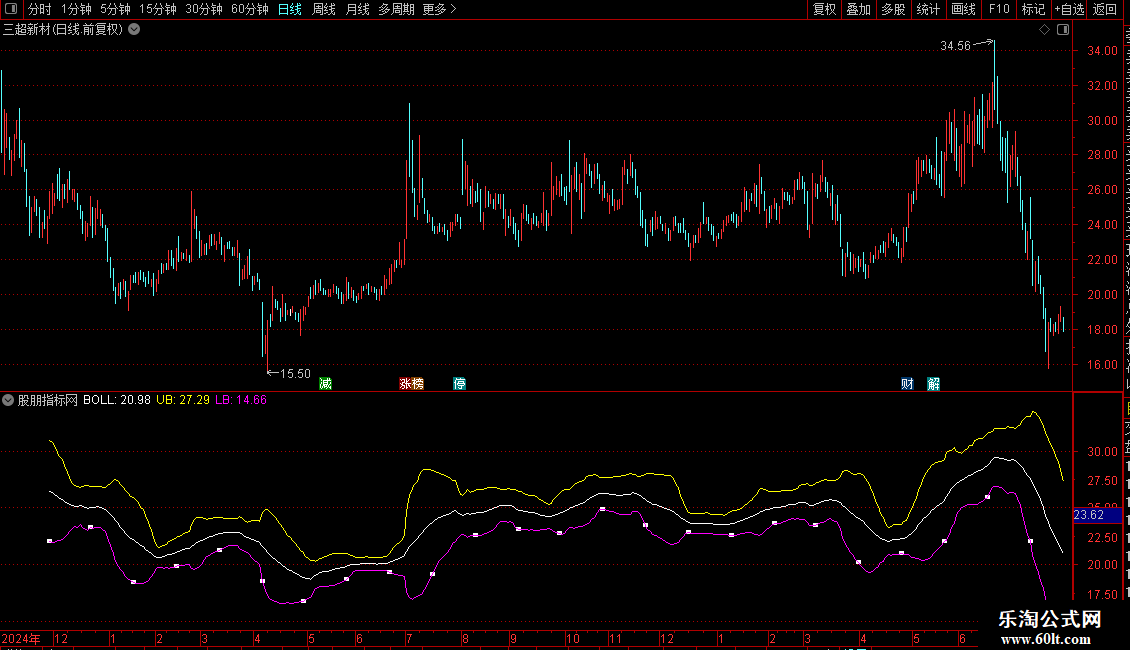Viewport: 1130px width, 650px height.
Task: Click the 叠加 overlay button
Action: (858, 9)
